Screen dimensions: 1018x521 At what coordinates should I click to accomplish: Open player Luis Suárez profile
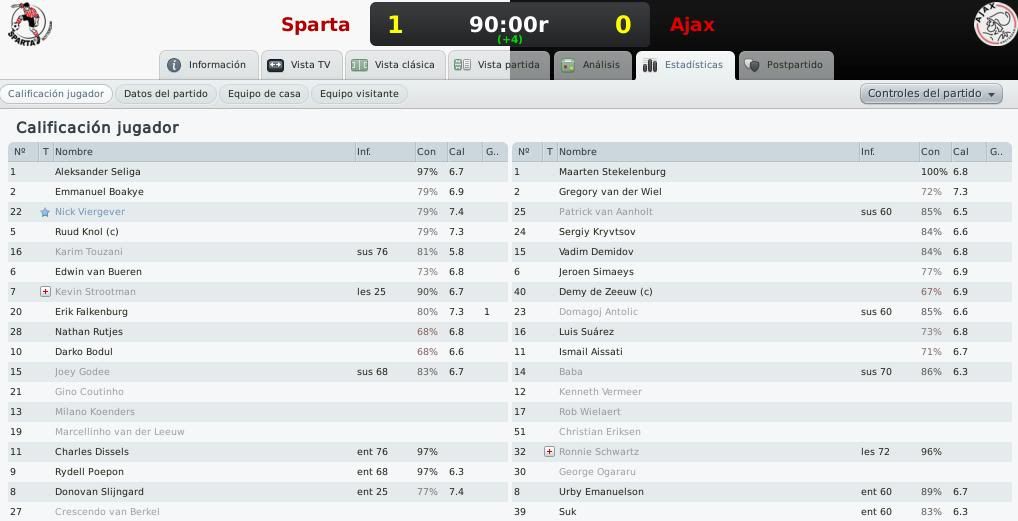586,331
